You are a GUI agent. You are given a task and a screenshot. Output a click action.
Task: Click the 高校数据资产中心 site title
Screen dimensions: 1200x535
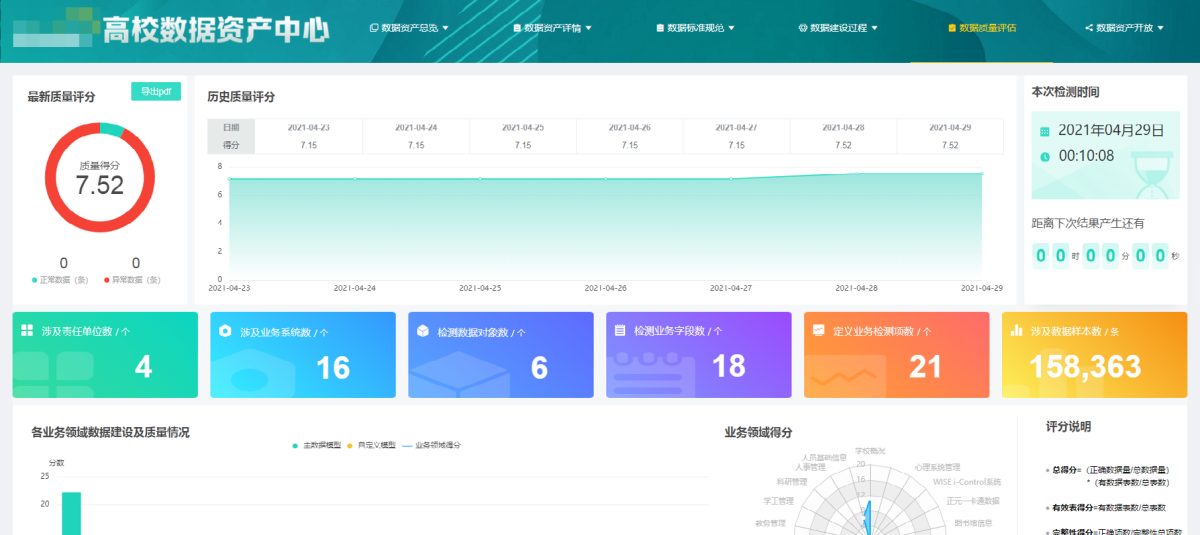(x=216, y=30)
